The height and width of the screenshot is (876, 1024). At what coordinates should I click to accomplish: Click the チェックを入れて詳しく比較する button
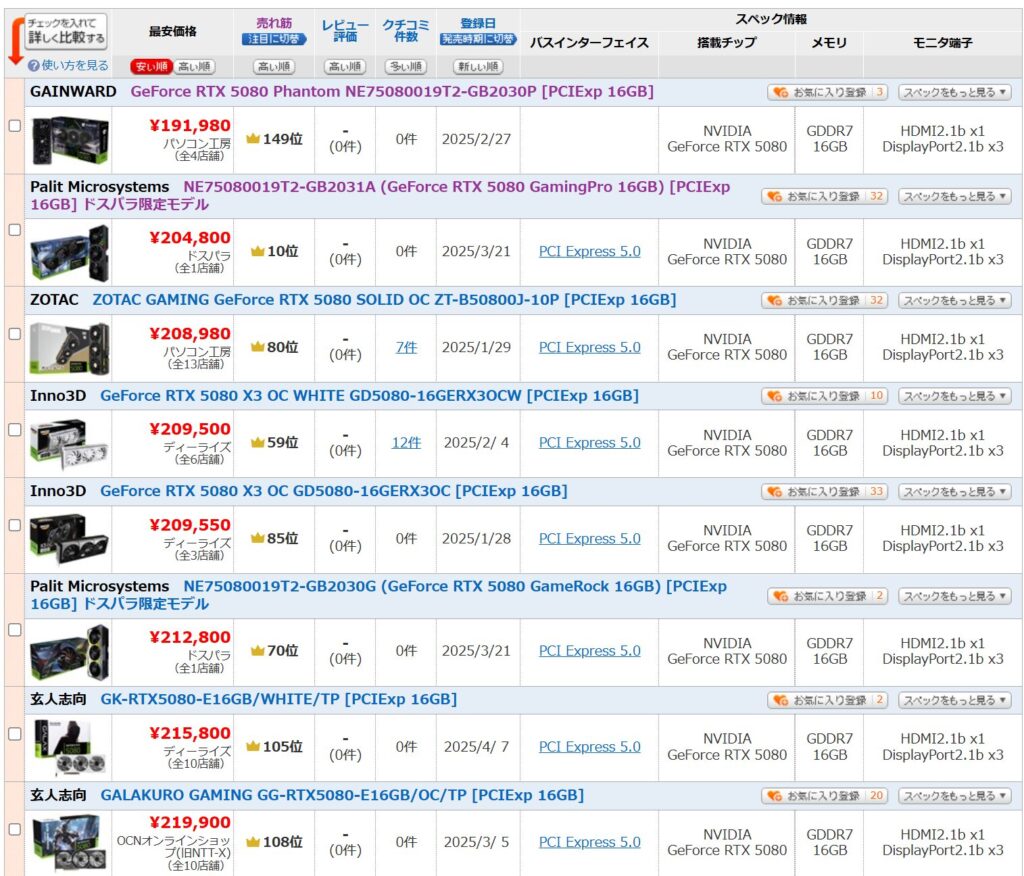(x=66, y=31)
